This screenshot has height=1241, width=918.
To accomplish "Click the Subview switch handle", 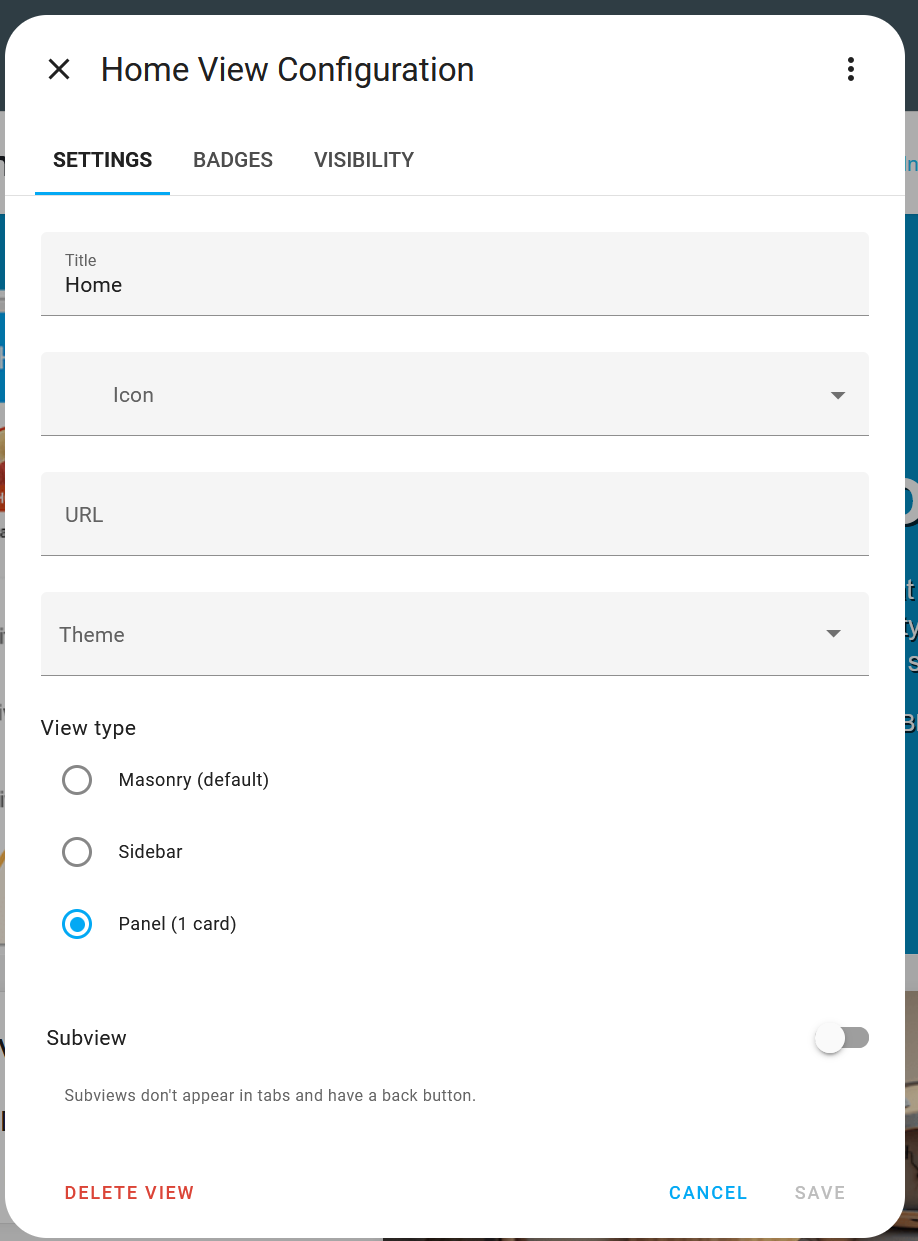I will click(831, 1038).
